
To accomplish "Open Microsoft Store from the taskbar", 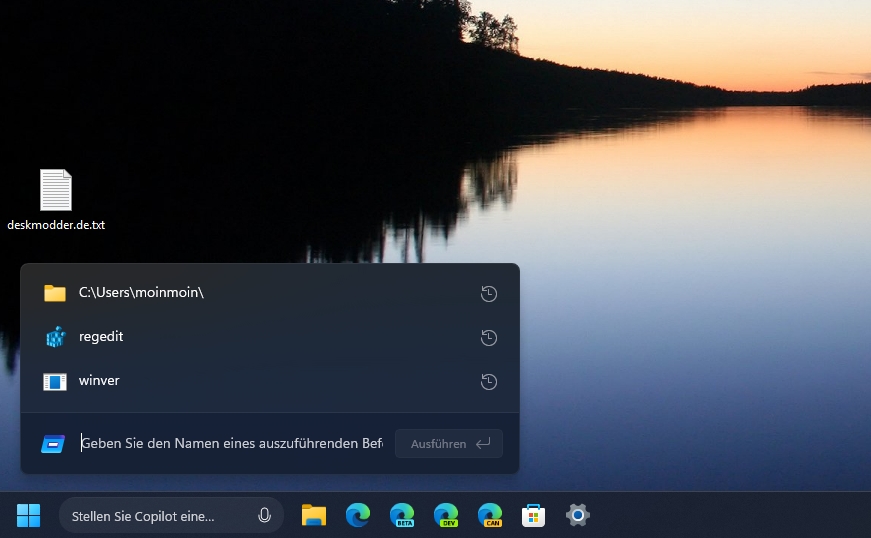I will pos(533,516).
